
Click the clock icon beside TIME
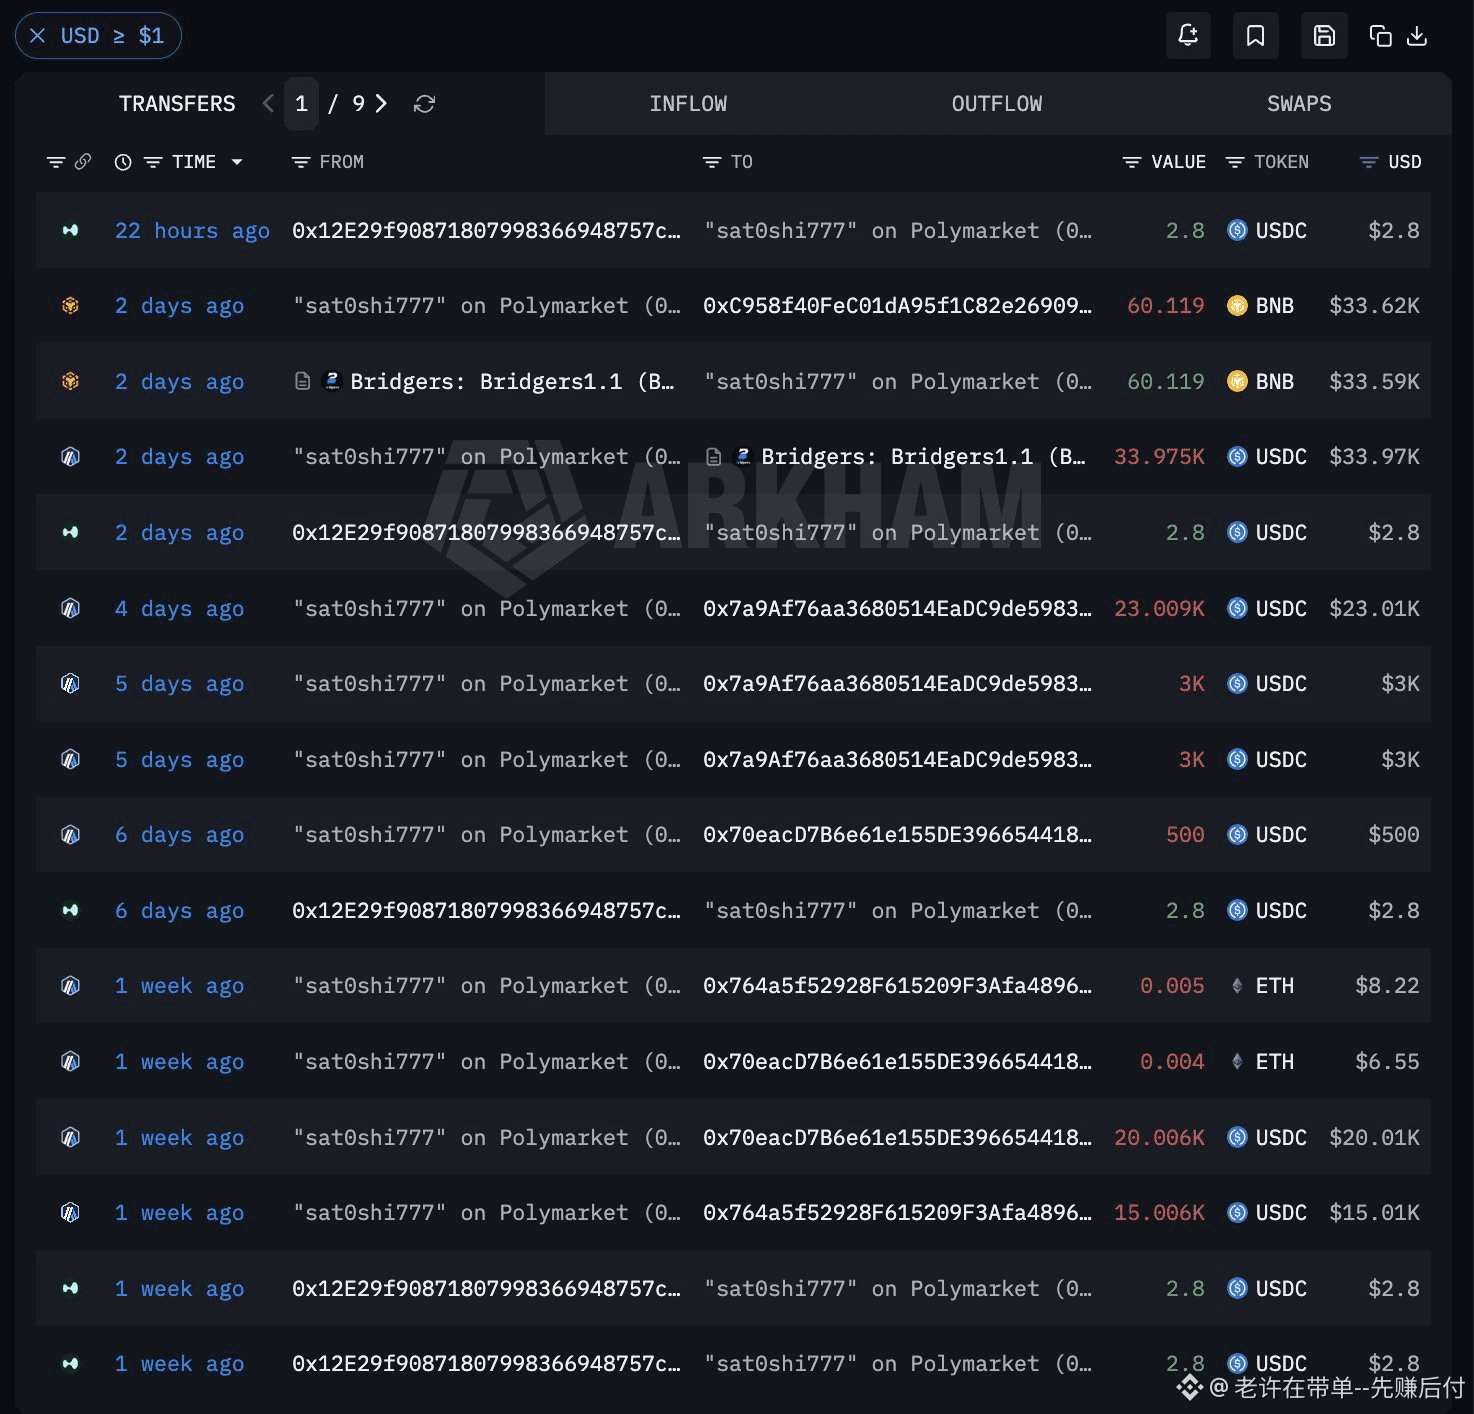123,162
